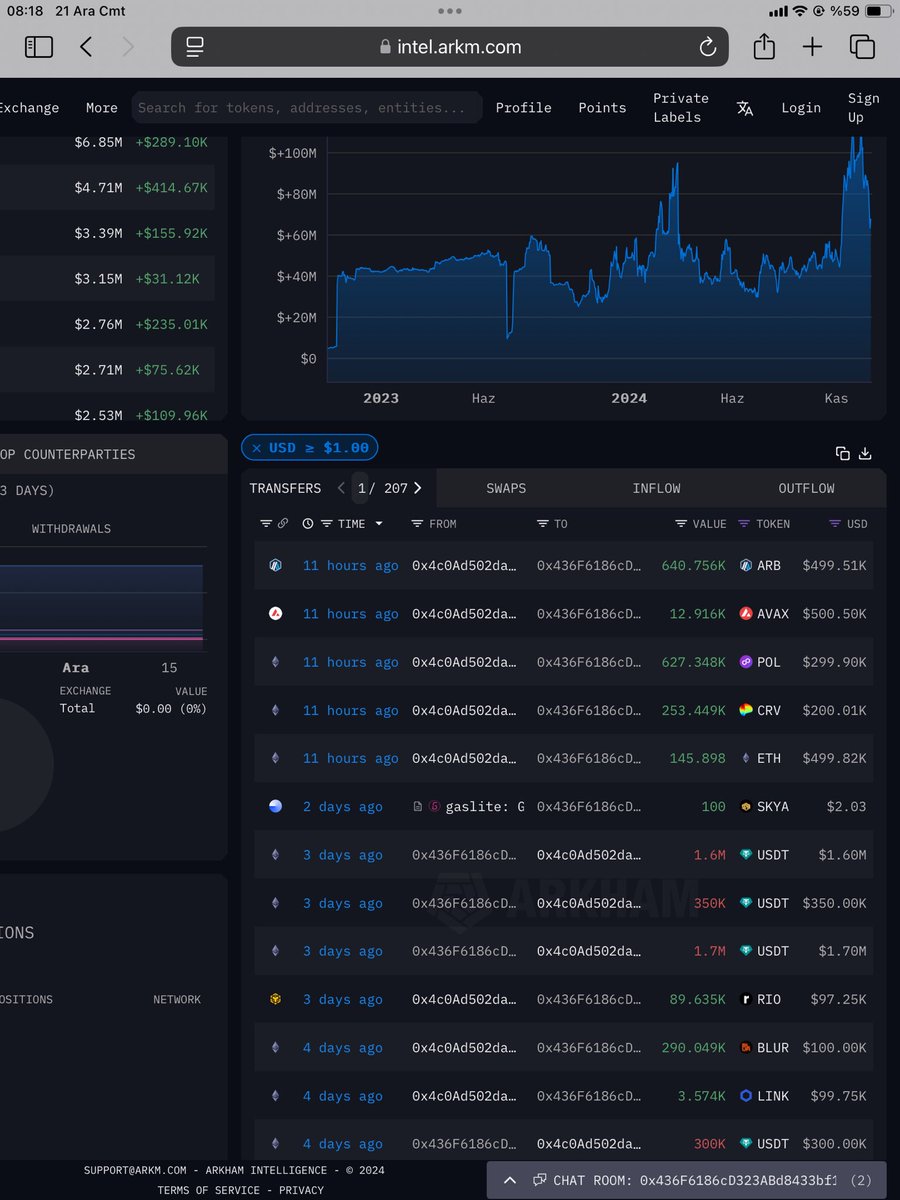The height and width of the screenshot is (1200, 900).
Task: Open chain filter icon in table header
Action: (266, 523)
